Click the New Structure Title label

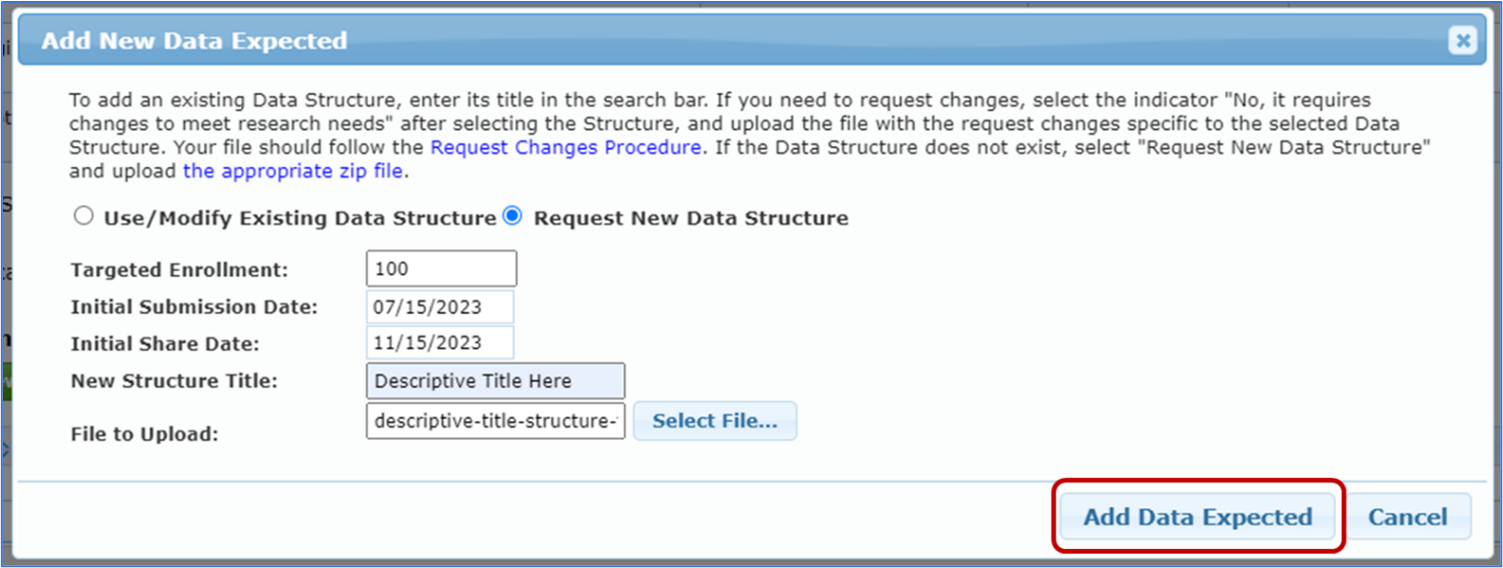click(x=174, y=381)
